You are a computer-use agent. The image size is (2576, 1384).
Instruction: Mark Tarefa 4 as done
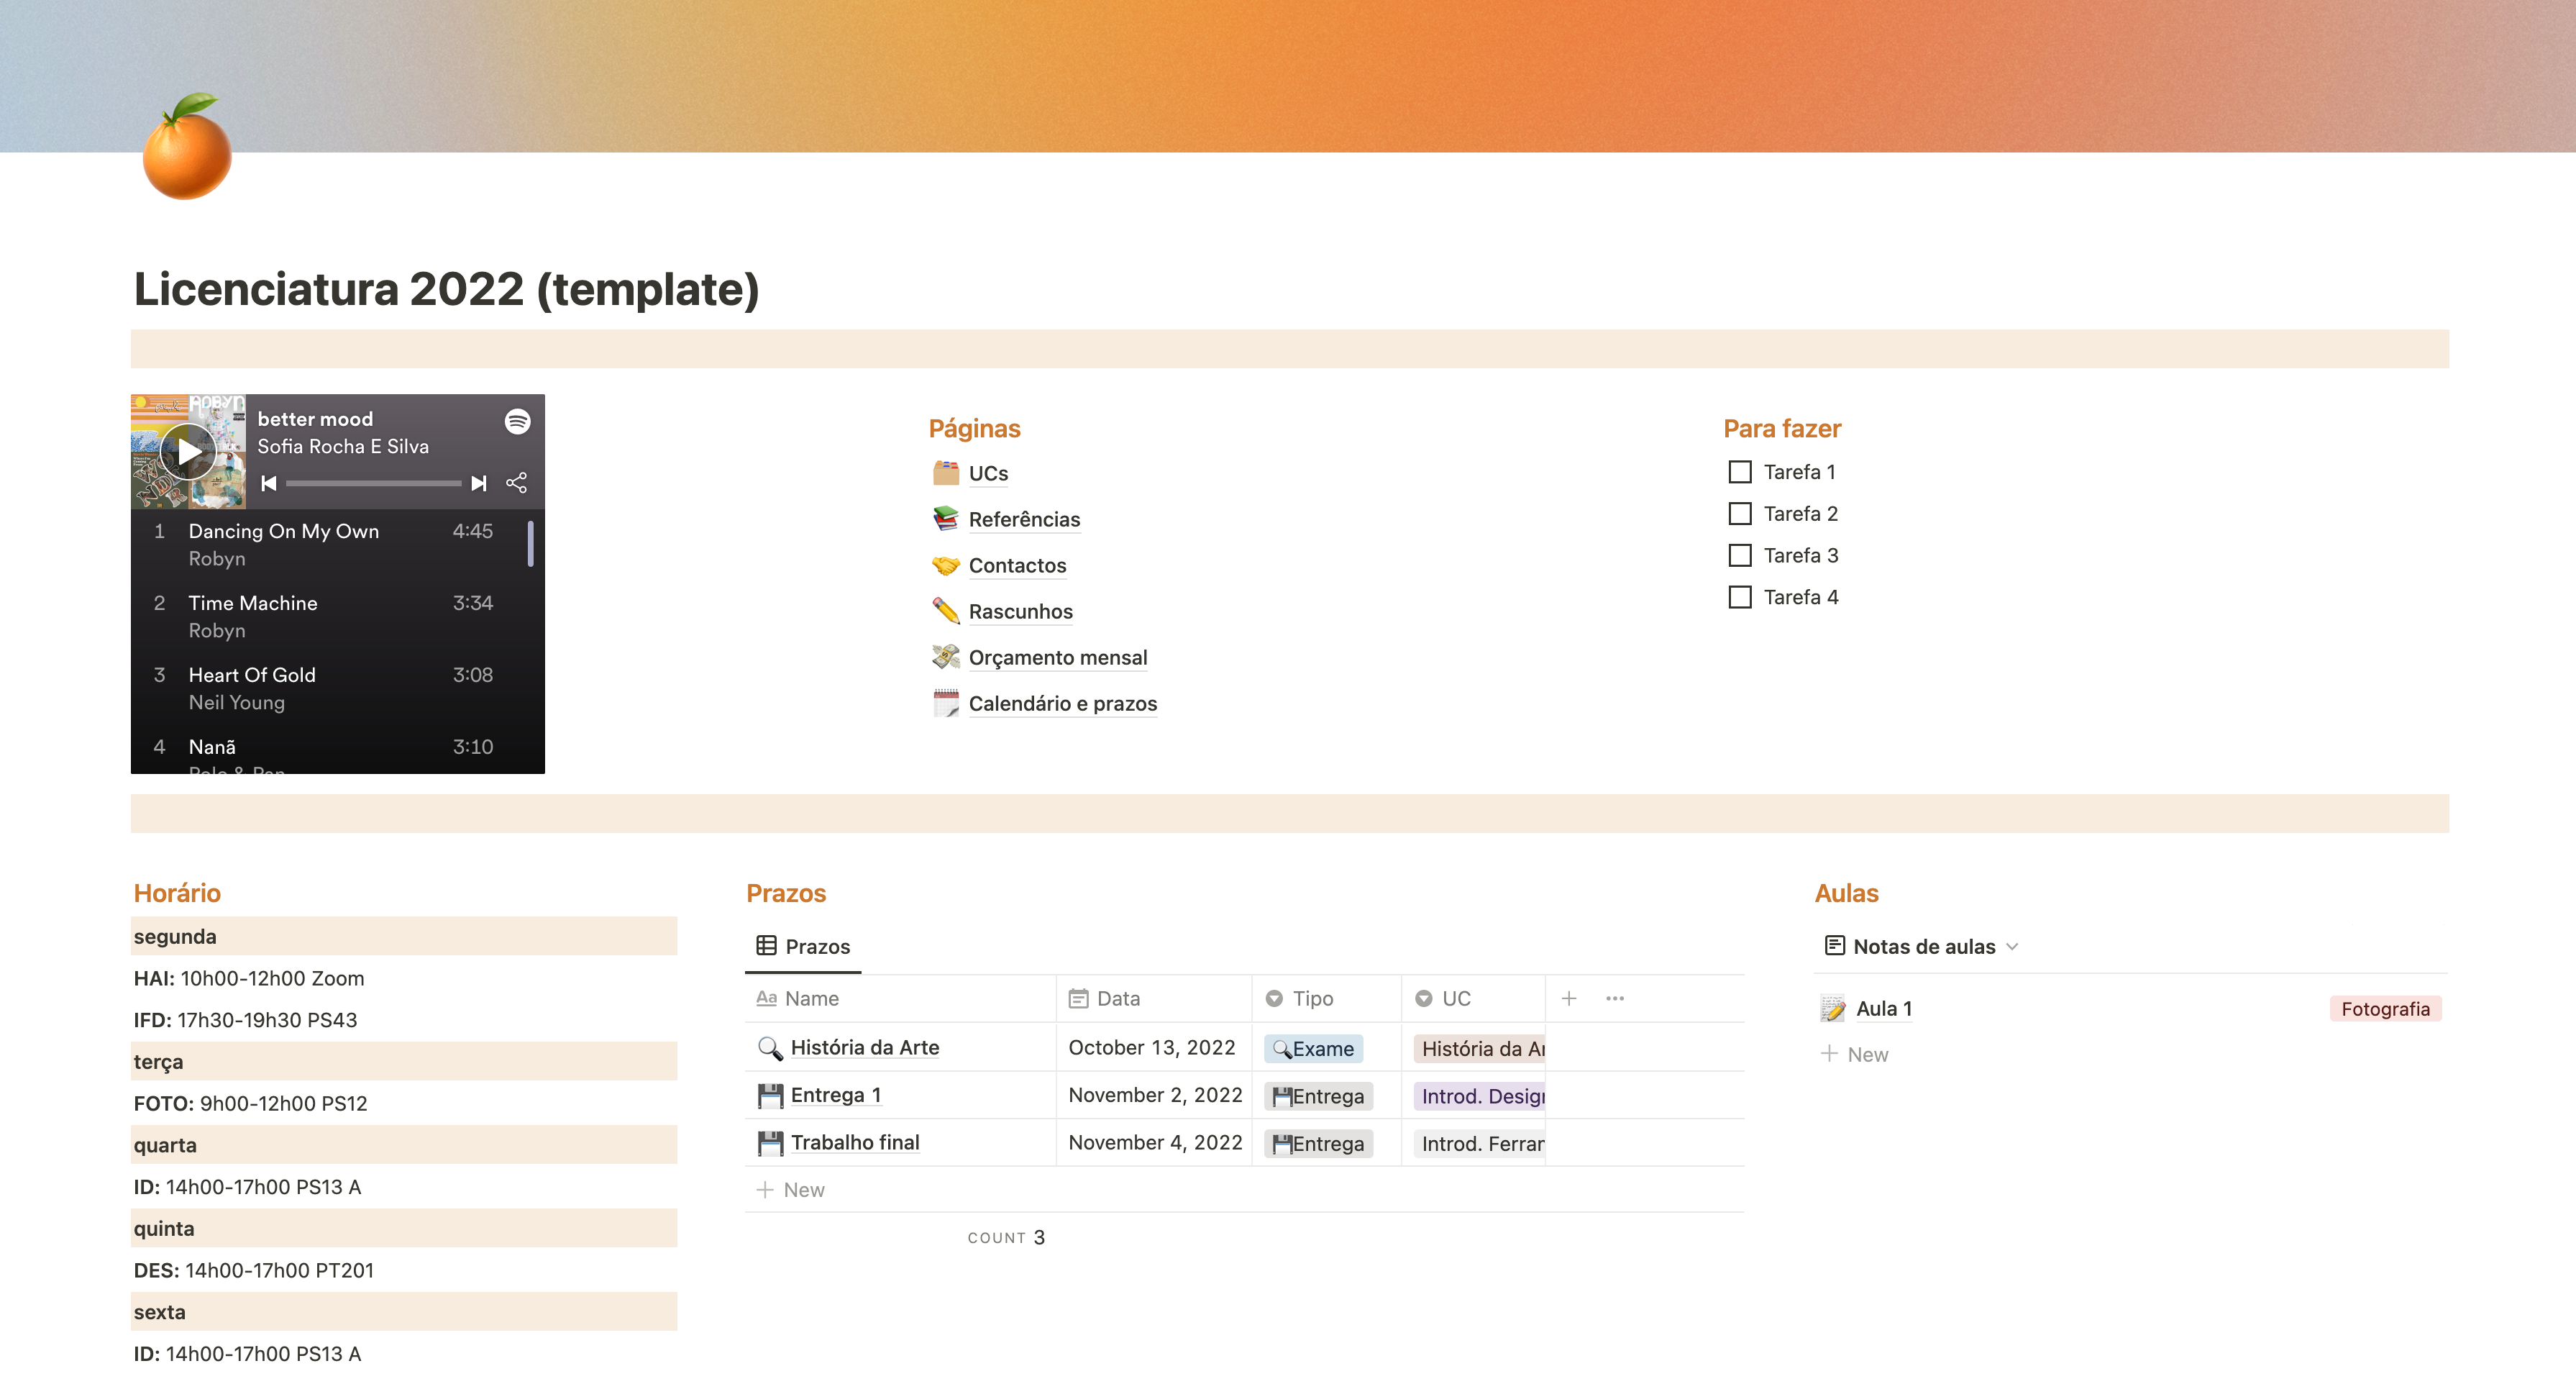1740,597
